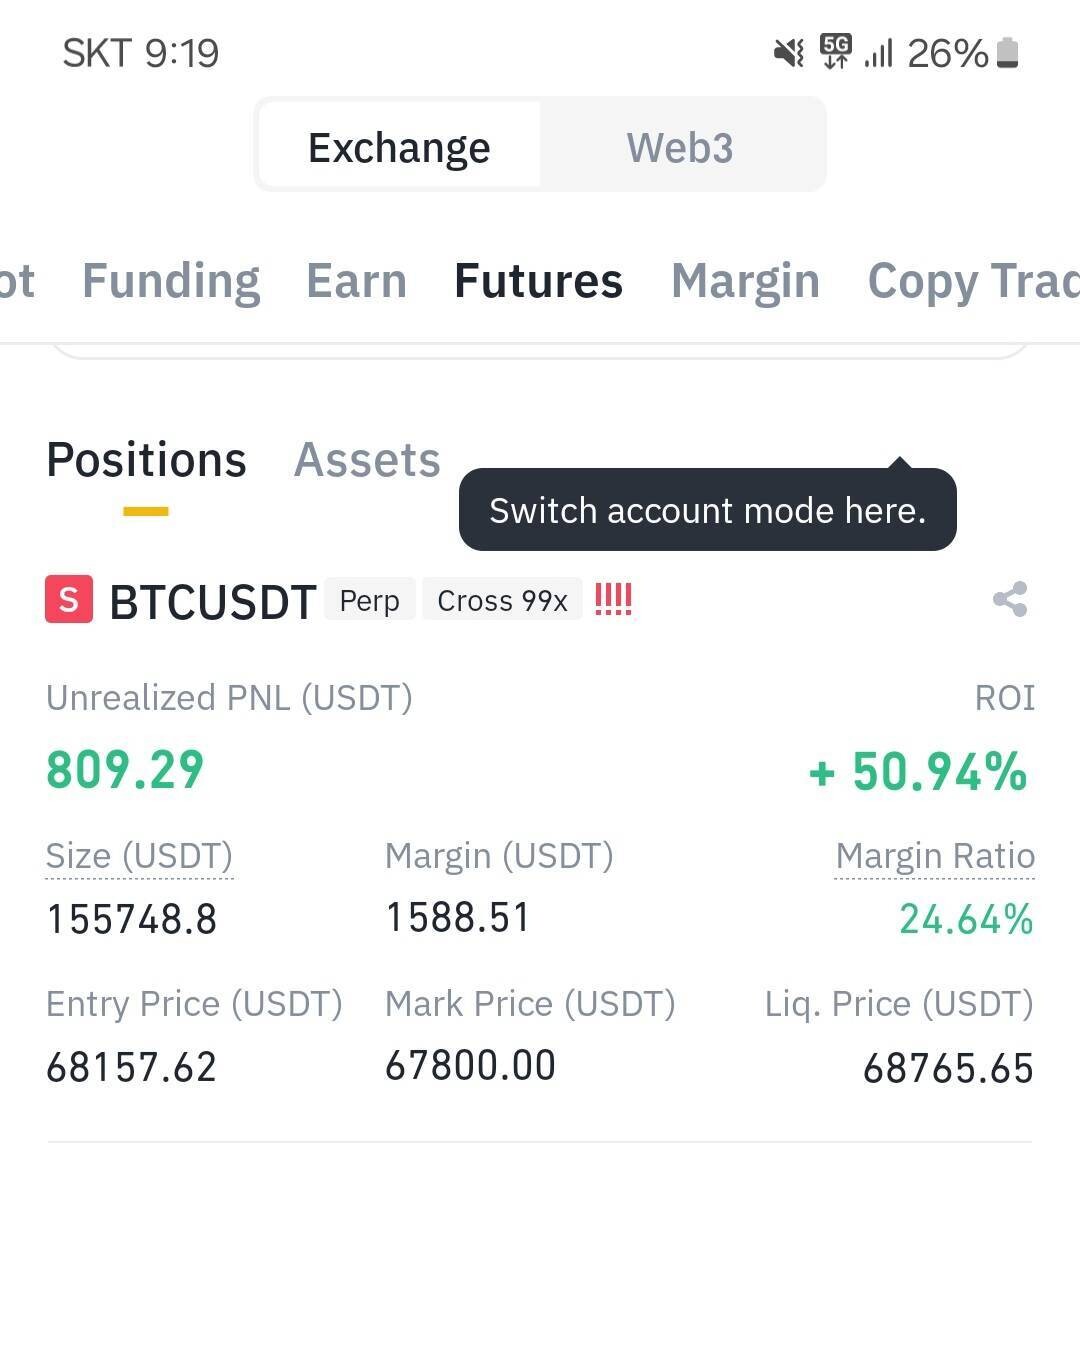This screenshot has width=1080, height=1371.
Task: Select the Margin tab
Action: click(x=745, y=281)
